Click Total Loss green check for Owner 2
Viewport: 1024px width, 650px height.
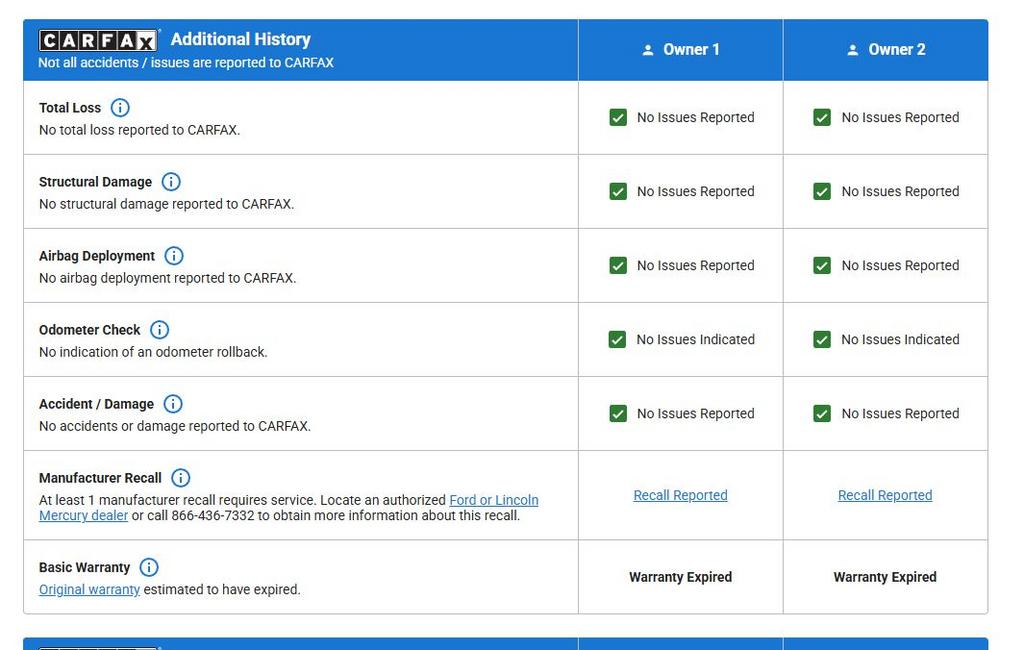pyautogui.click(x=822, y=118)
